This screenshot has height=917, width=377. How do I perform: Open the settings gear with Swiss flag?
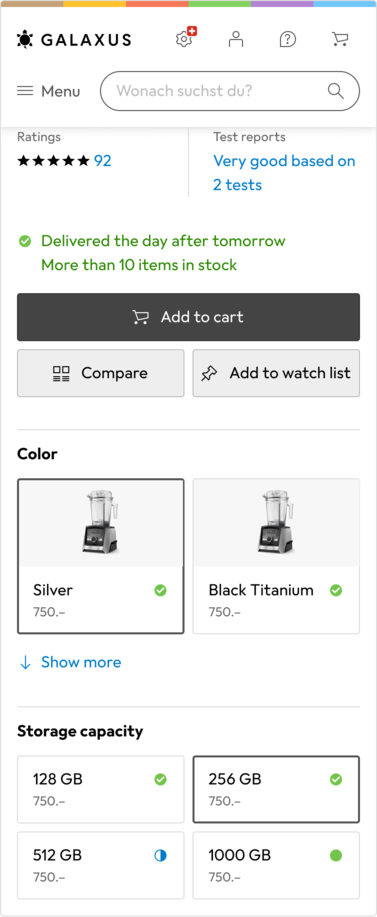click(x=185, y=39)
